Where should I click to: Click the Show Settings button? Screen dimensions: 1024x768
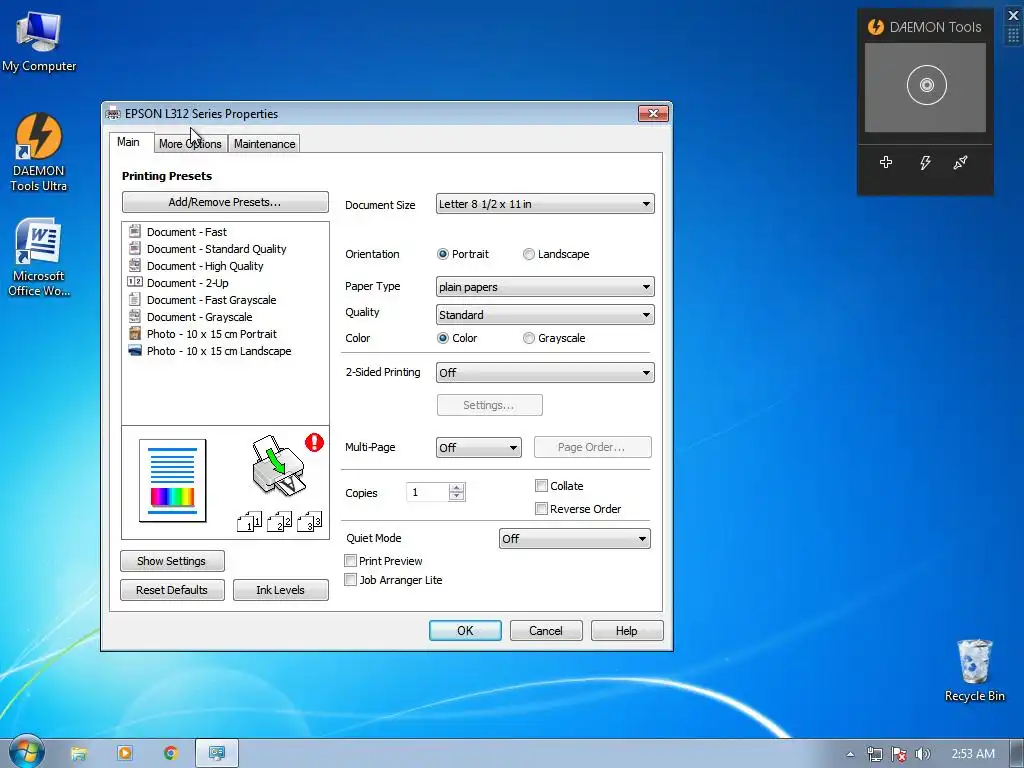point(172,561)
